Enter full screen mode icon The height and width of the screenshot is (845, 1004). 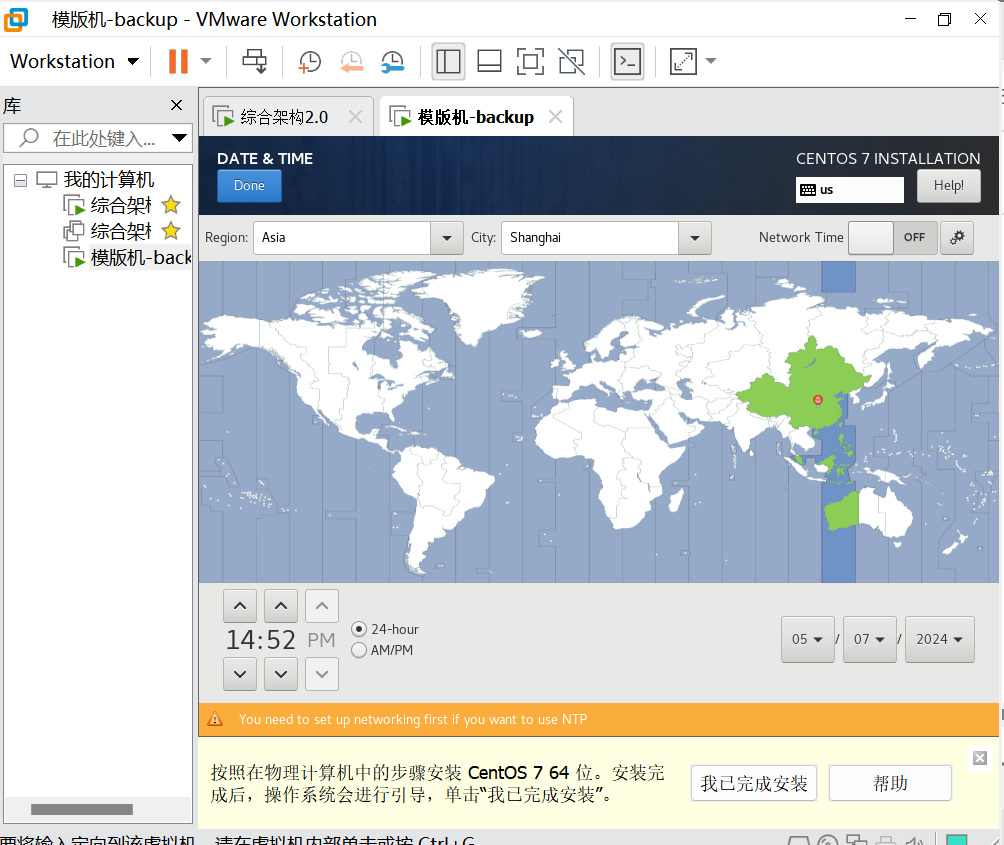coord(530,61)
